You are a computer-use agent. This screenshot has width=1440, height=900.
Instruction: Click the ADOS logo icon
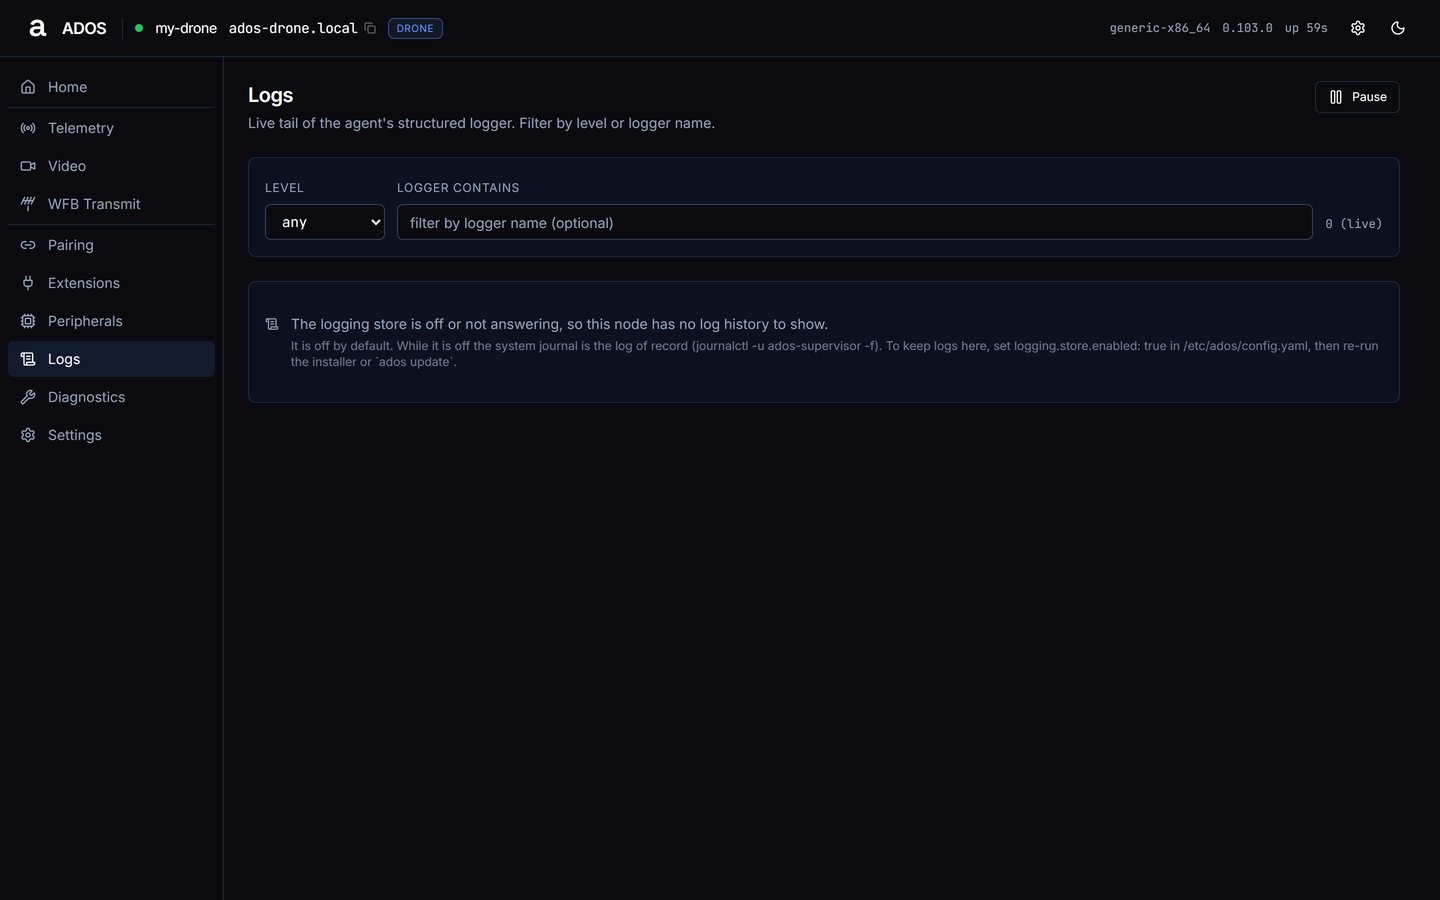tap(38, 28)
